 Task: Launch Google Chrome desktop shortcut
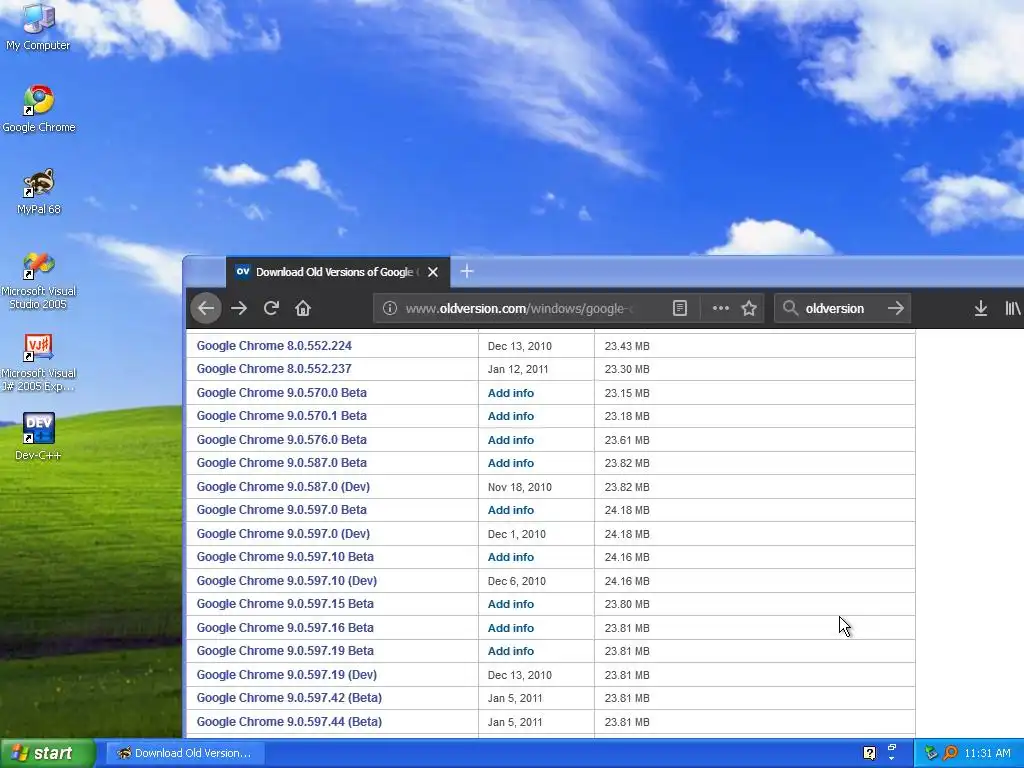click(39, 109)
